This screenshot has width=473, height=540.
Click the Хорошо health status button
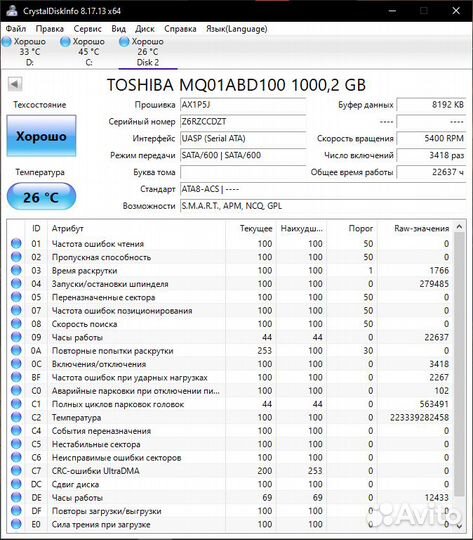(41, 136)
